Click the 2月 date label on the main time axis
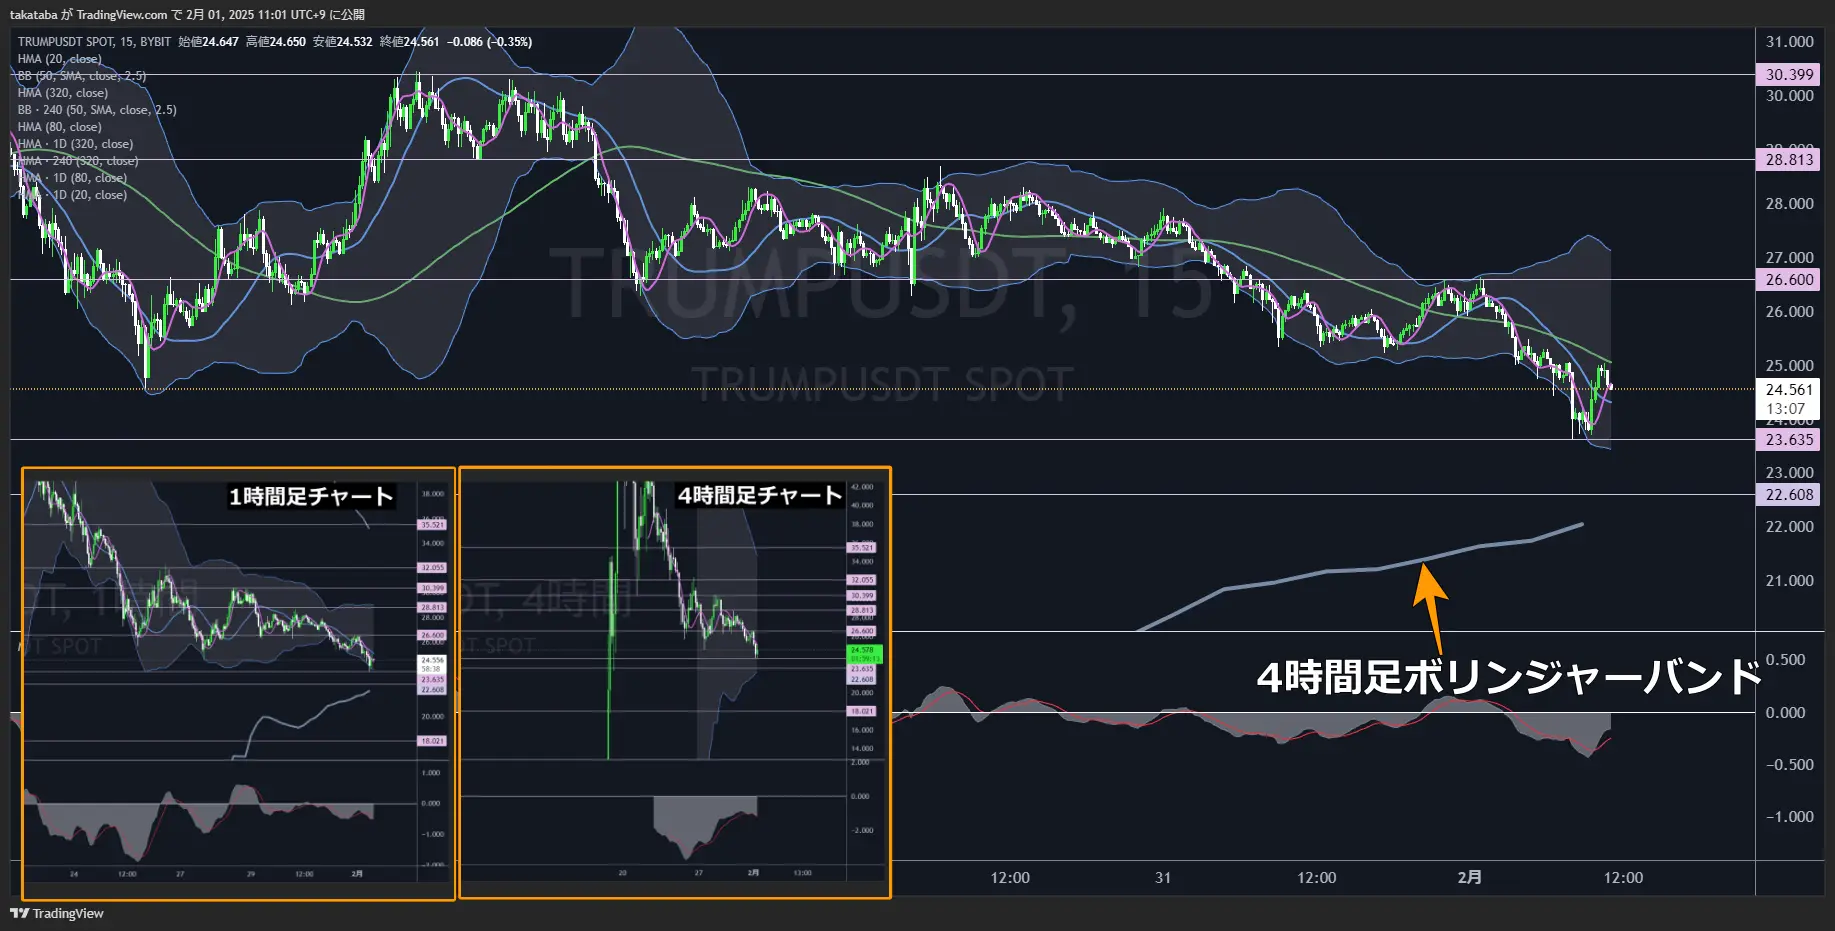 (x=1470, y=878)
